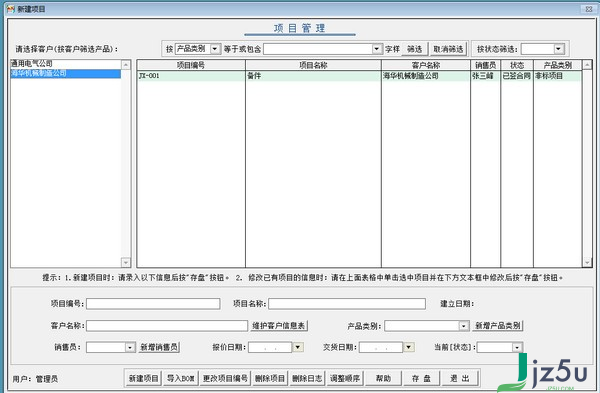600x393 pixels.
Task: Save with the 存盘 button
Action: point(421,378)
